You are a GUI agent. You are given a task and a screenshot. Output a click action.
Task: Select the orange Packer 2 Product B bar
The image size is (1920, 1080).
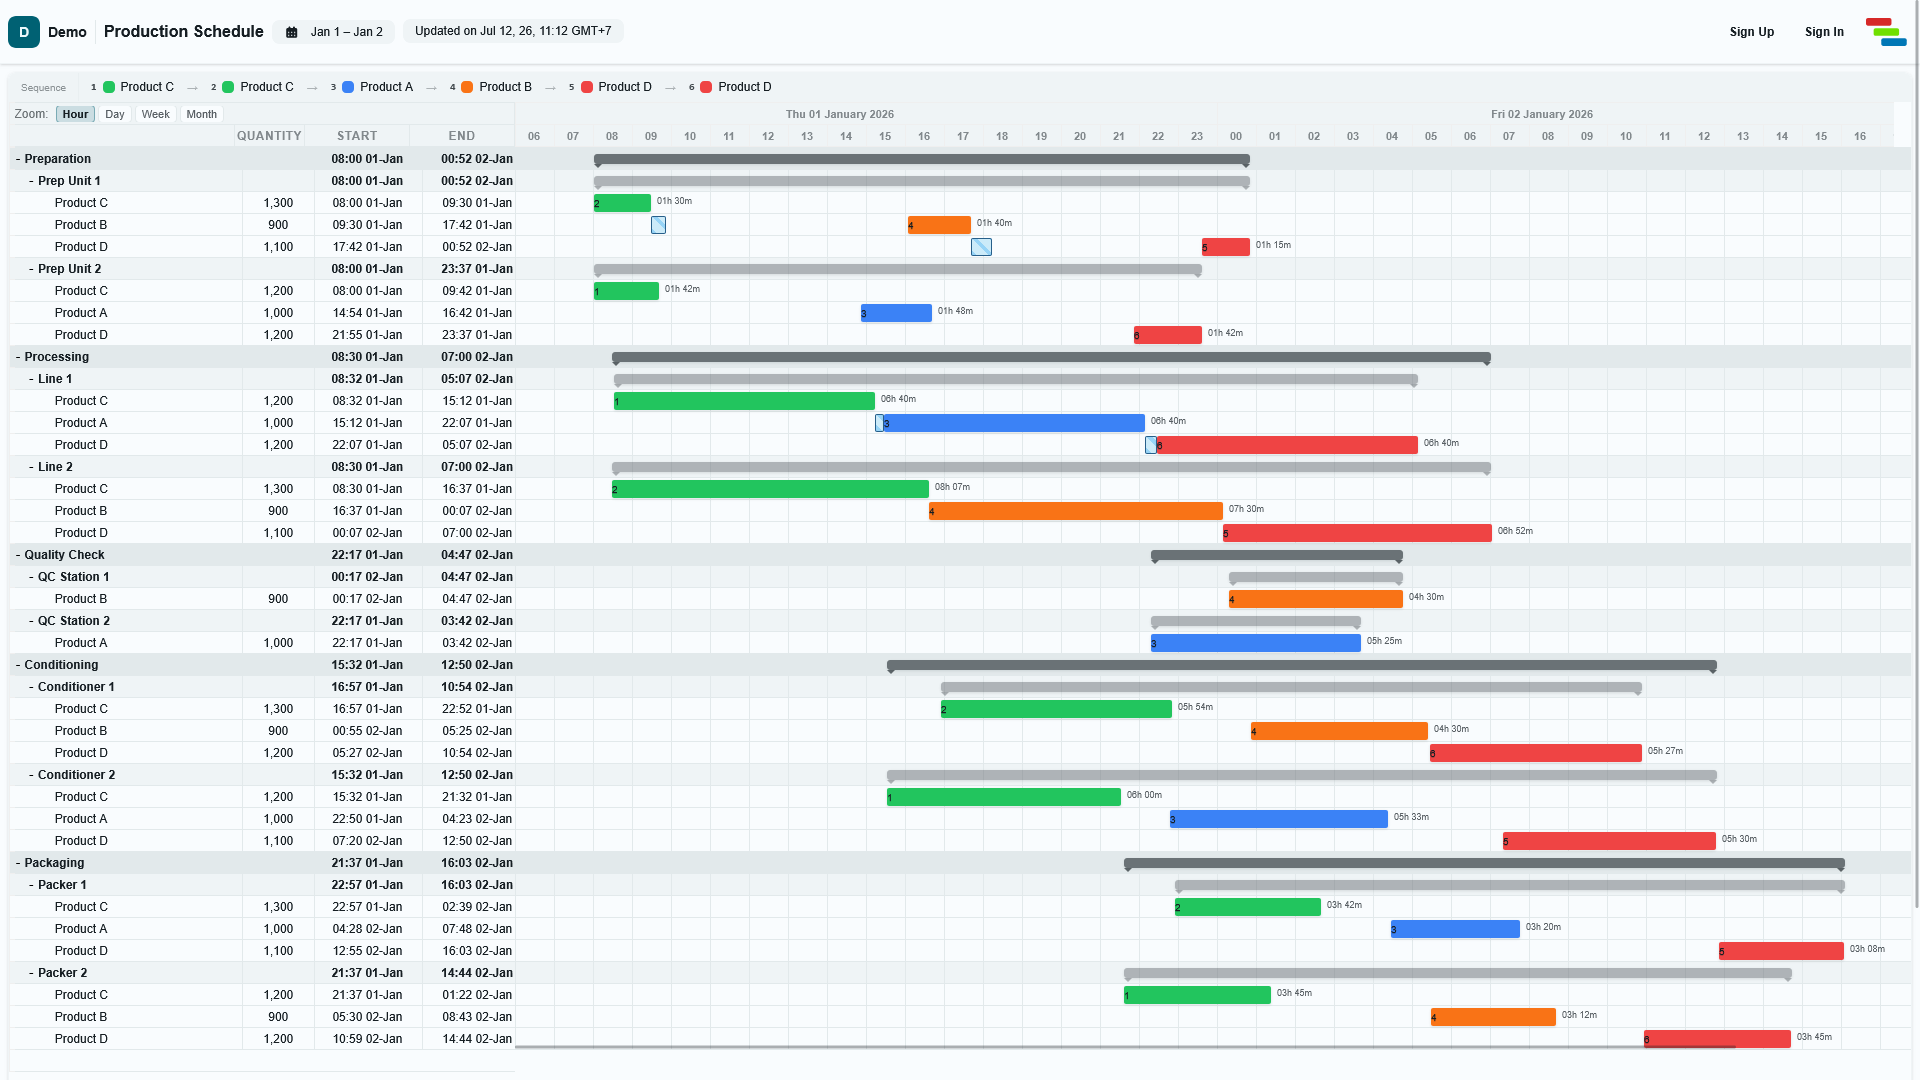coord(1493,1017)
